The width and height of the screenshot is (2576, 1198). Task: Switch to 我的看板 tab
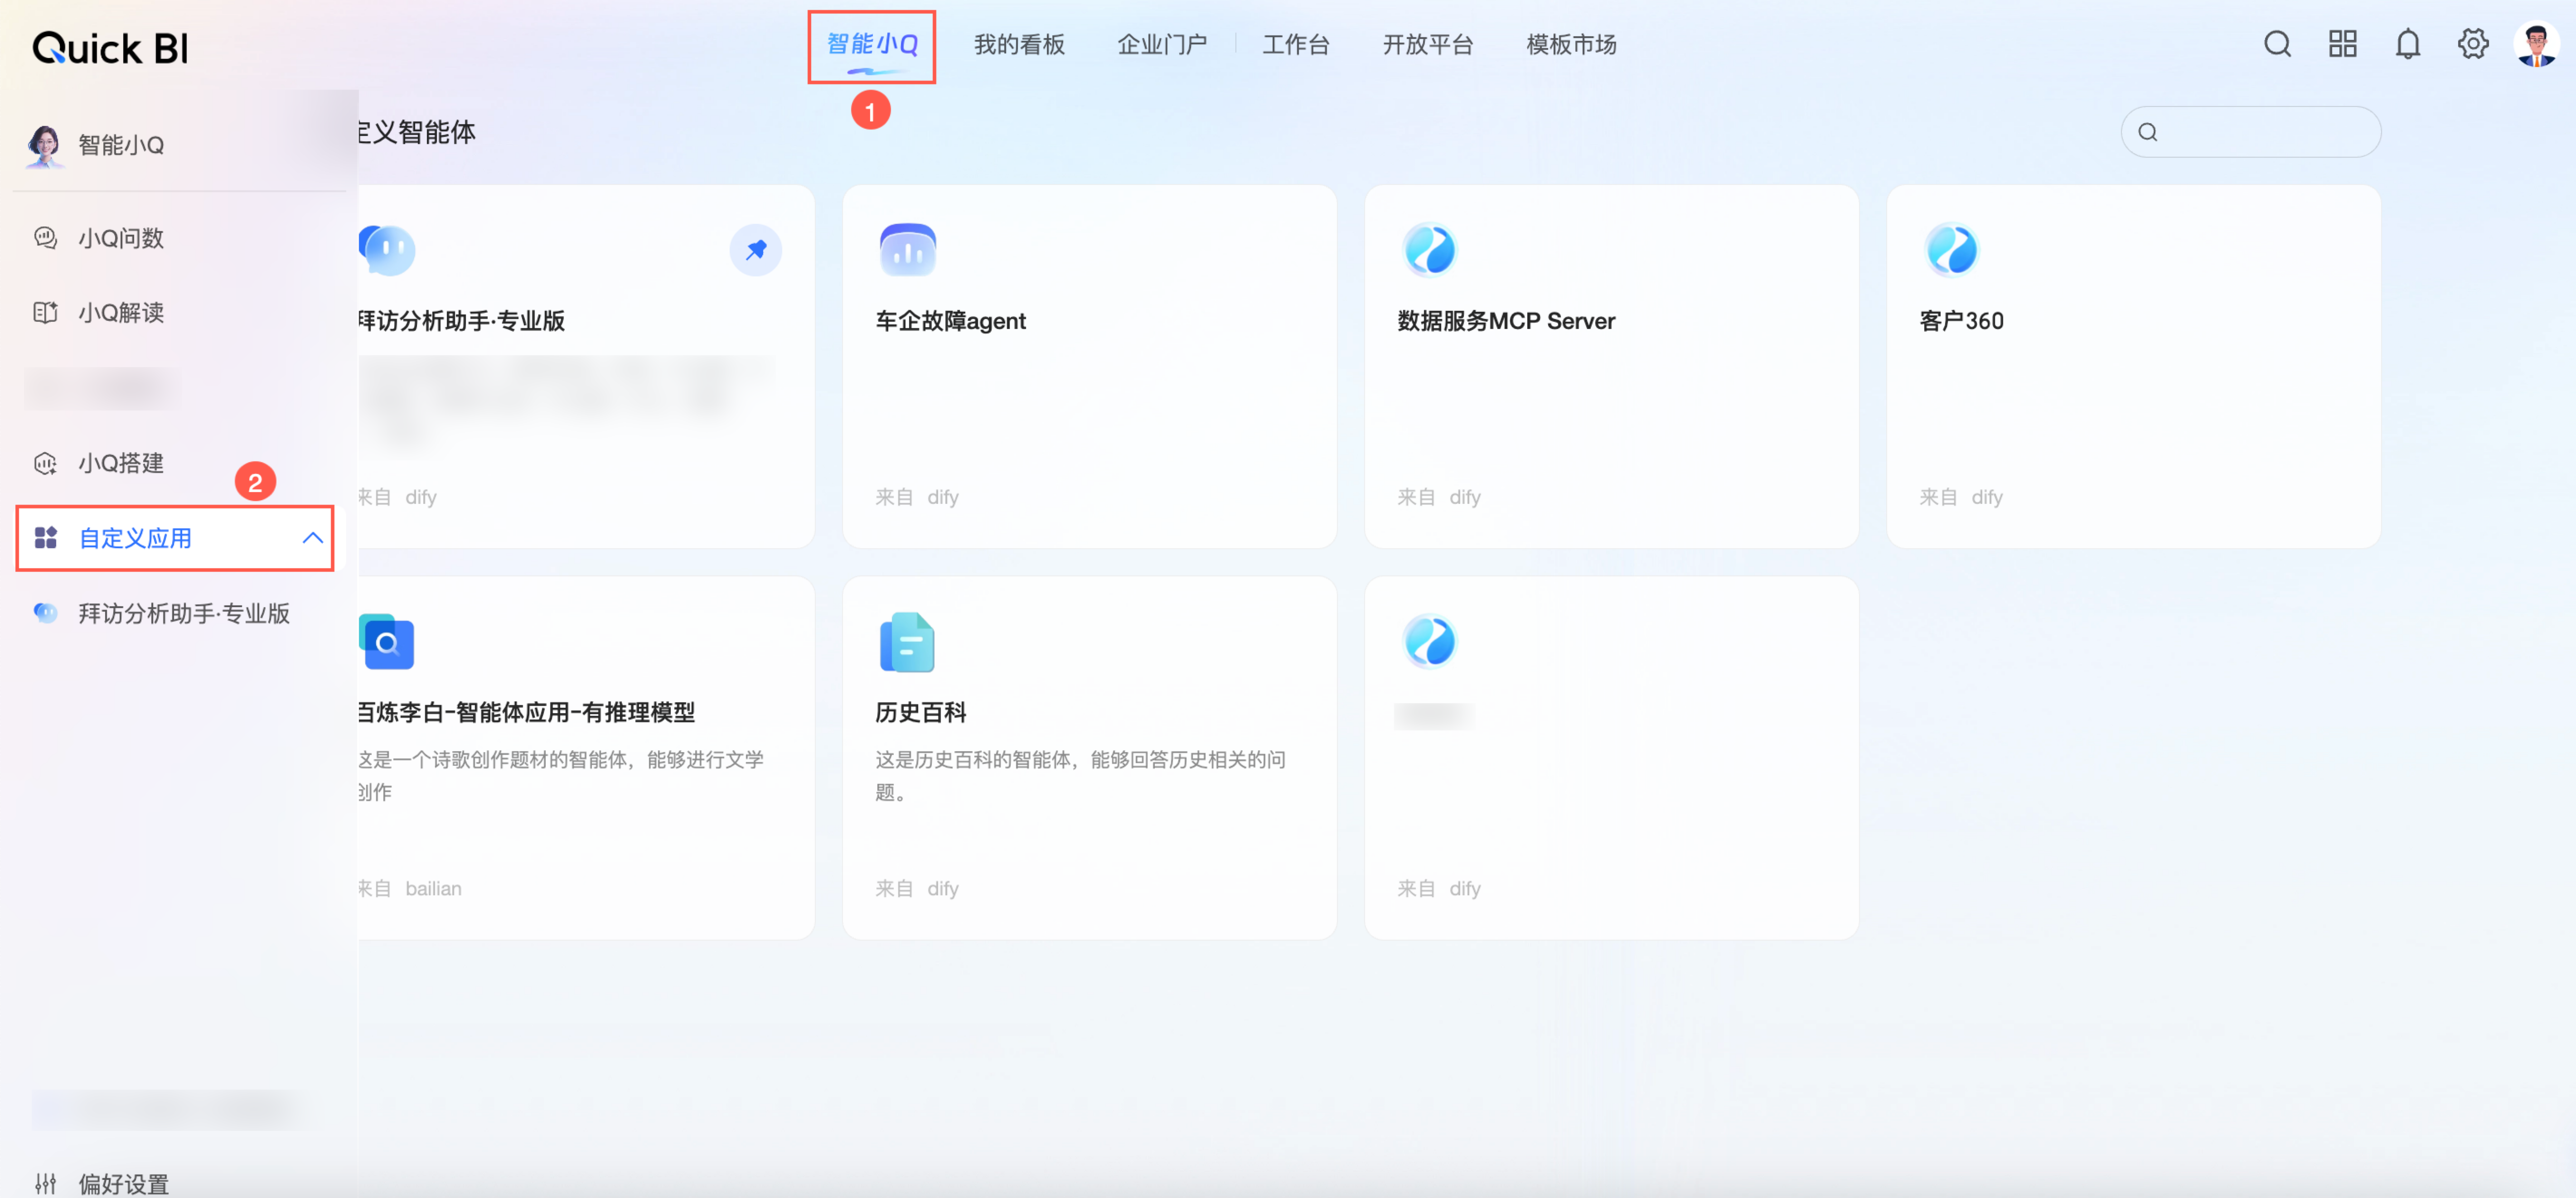1019,44
